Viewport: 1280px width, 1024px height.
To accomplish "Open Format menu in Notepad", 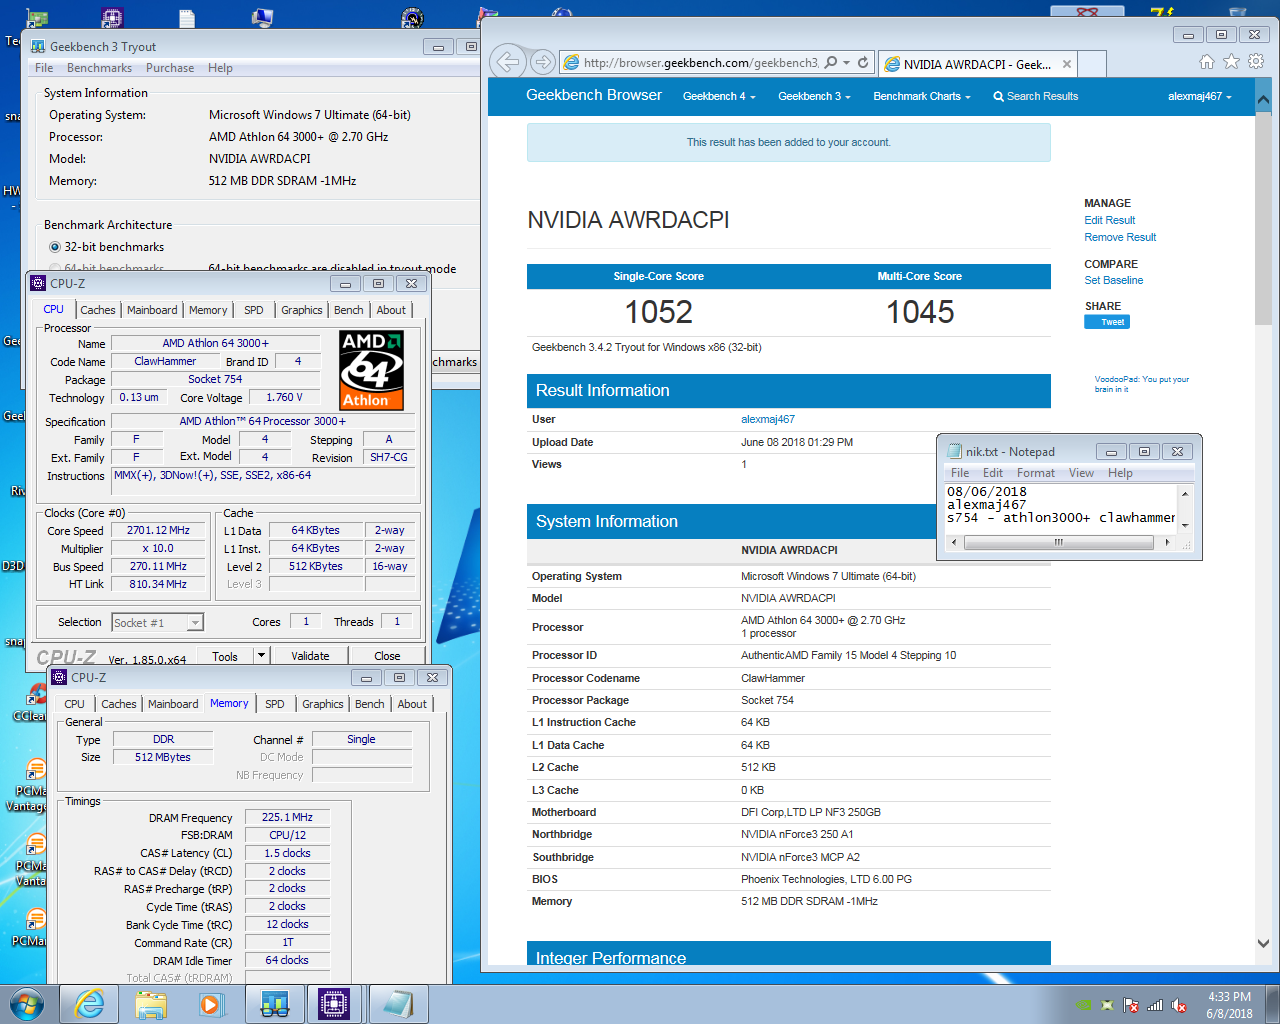I will [1036, 473].
